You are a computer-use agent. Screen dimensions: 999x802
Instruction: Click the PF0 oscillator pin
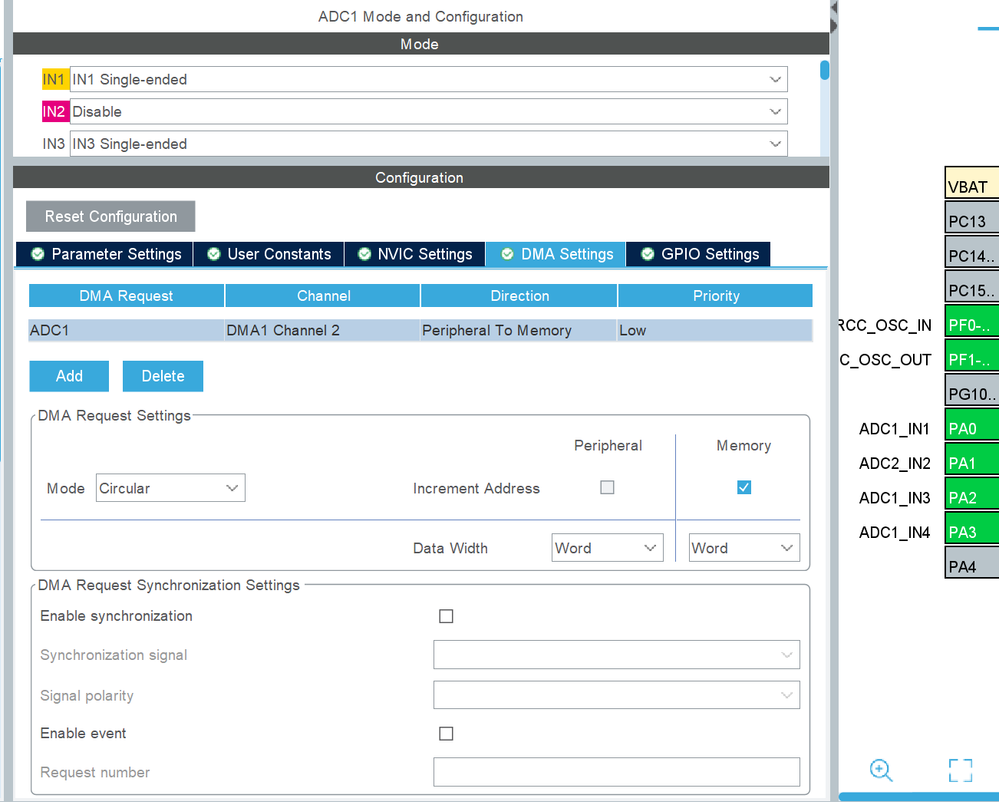(x=972, y=321)
